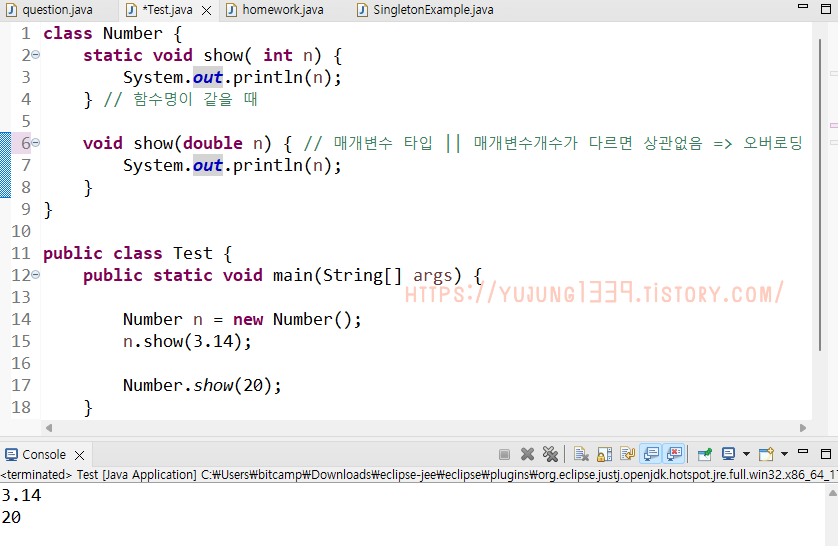Pin the Console view
The width and height of the screenshot is (838, 546).
(705, 455)
